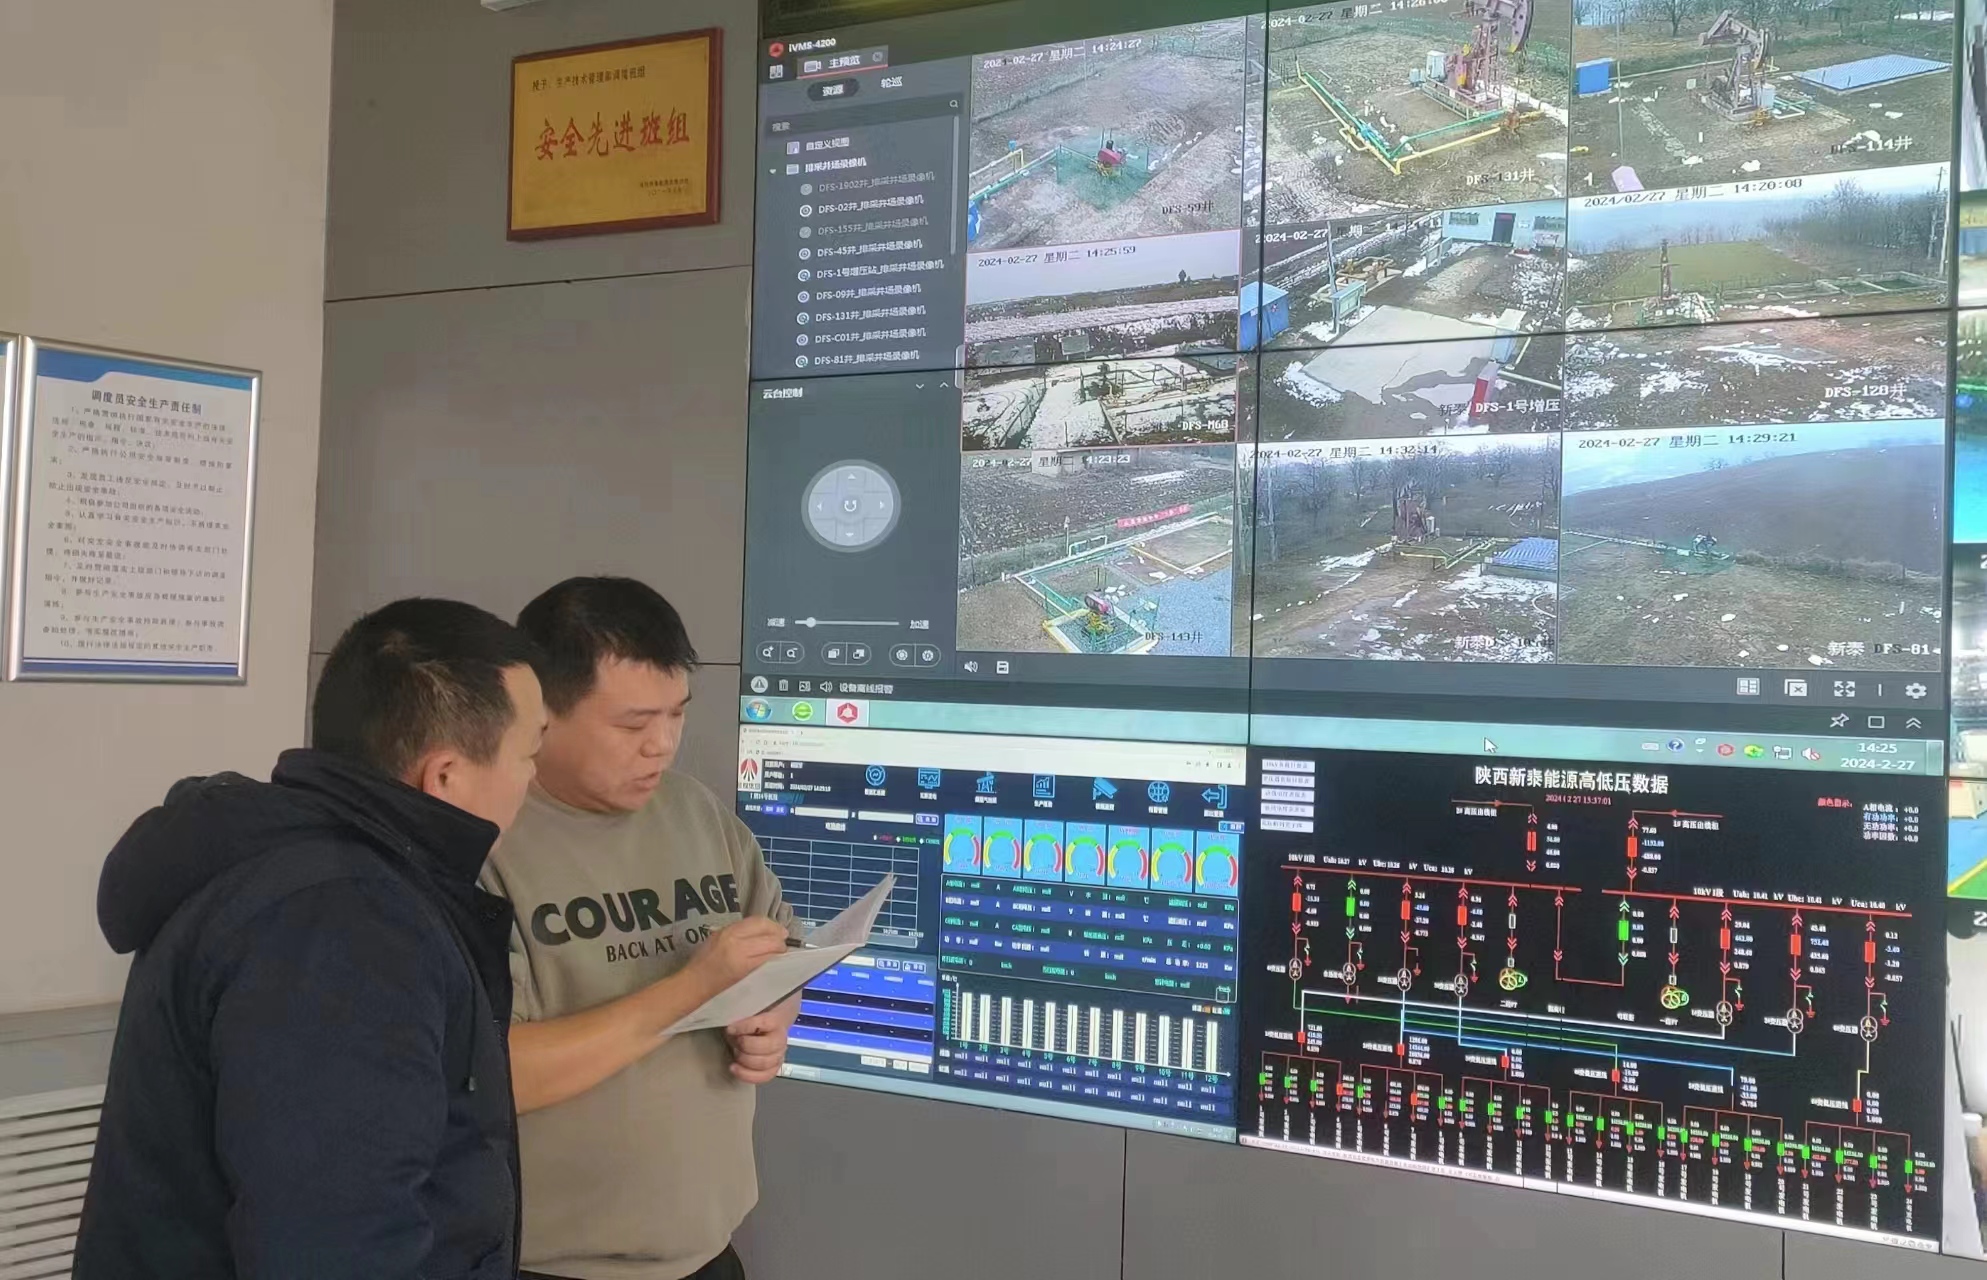Click 设备离线报警 alarm message
1987x1280 pixels.
click(866, 689)
